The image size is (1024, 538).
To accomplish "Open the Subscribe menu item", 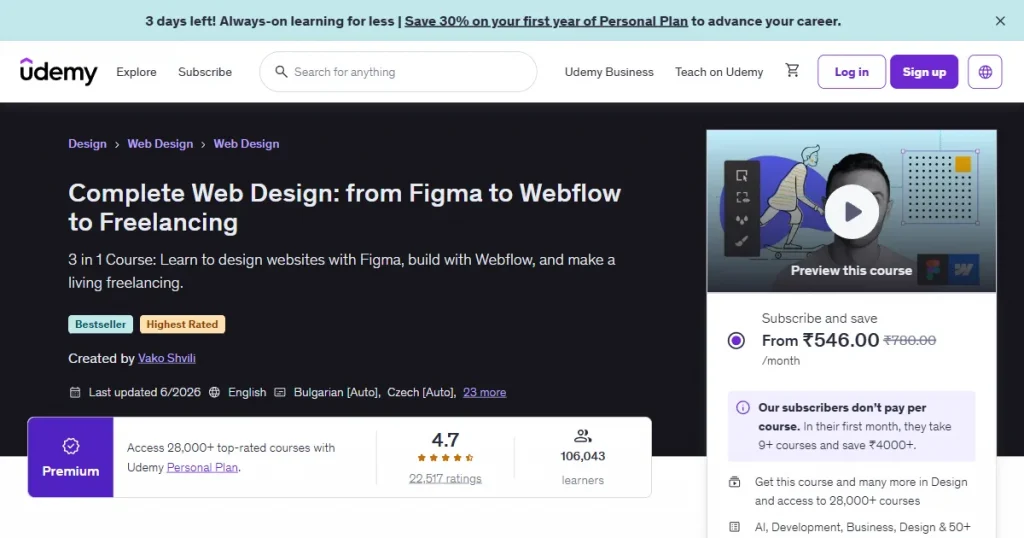I will [x=205, y=72].
